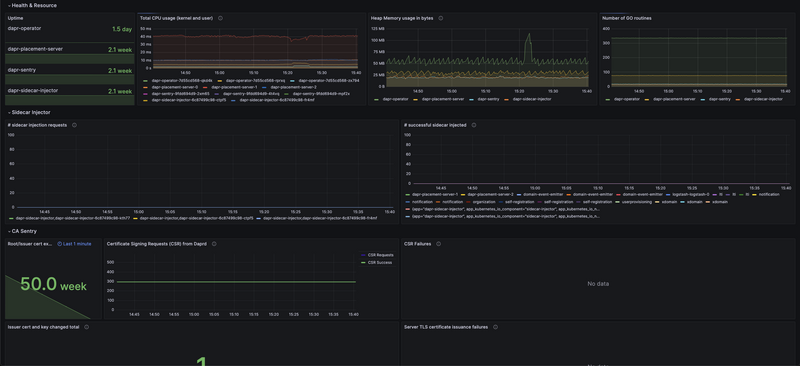Image resolution: width=800 pixels, height=366 pixels.
Task: Open info icon on Heap Memory usage panel
Action: (440, 18)
